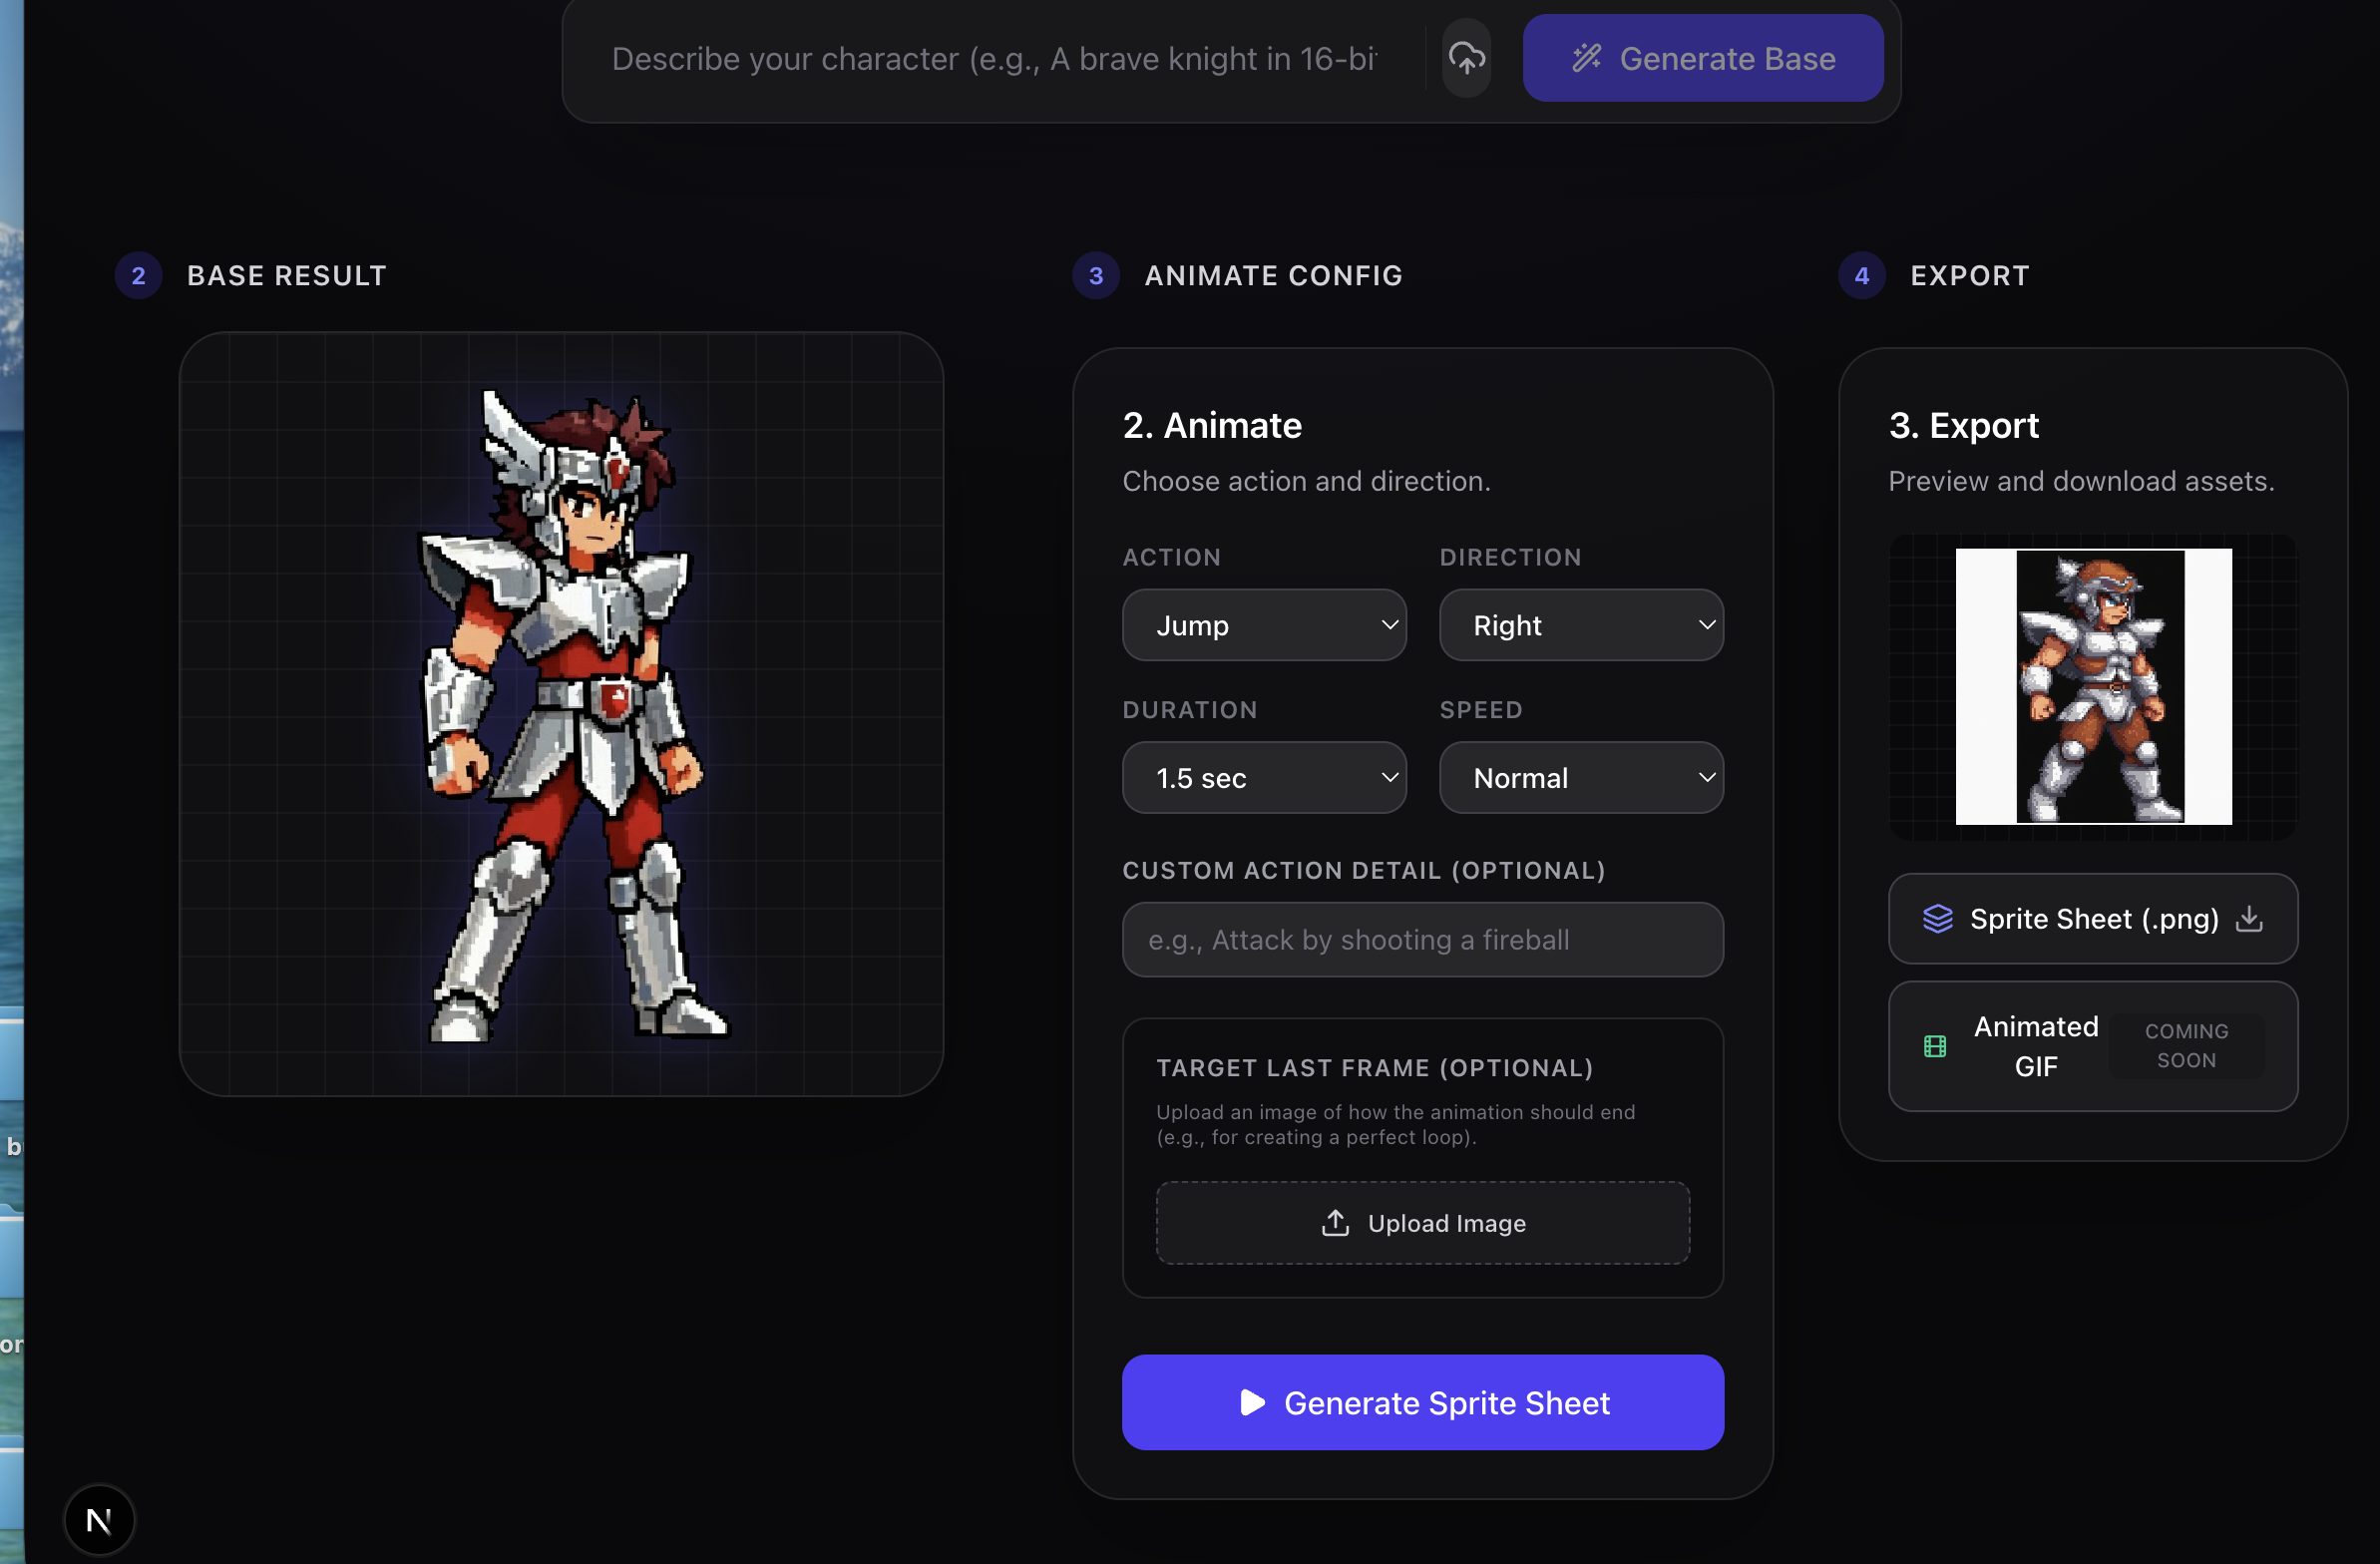This screenshot has height=1564, width=2380.
Task: Click the layers icon on Sprite Sheet button
Action: pos(1940,919)
